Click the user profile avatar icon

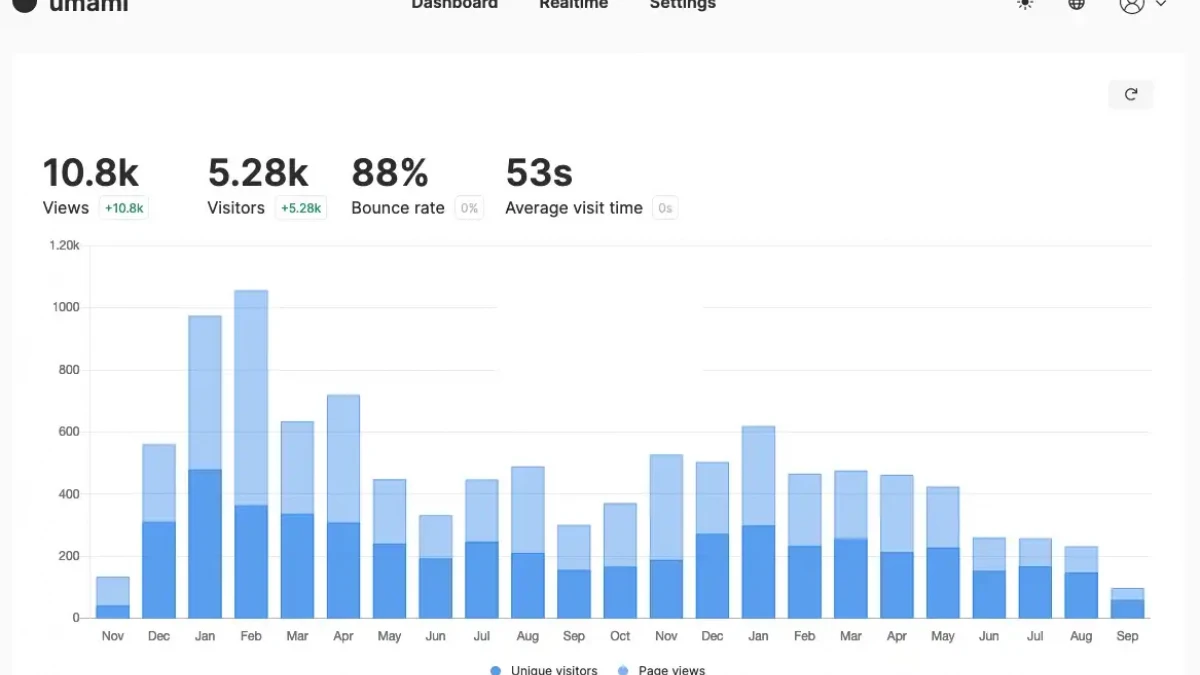point(1131,4)
